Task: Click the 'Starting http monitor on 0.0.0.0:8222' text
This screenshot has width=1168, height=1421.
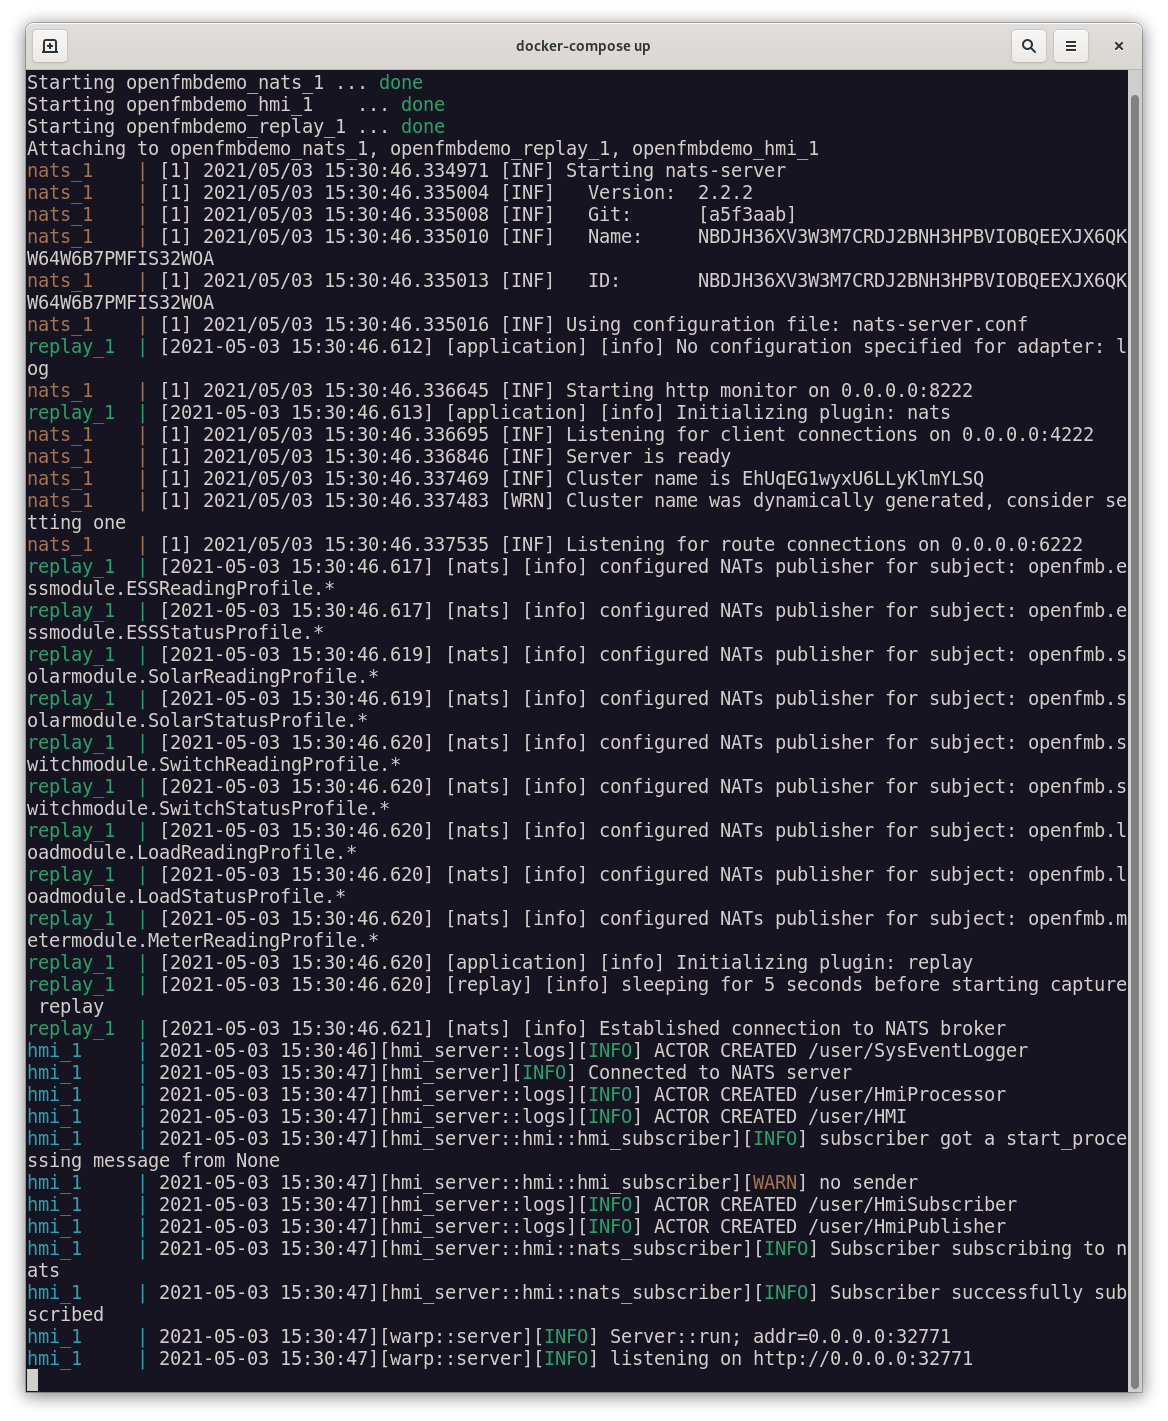Action: [x=769, y=391]
